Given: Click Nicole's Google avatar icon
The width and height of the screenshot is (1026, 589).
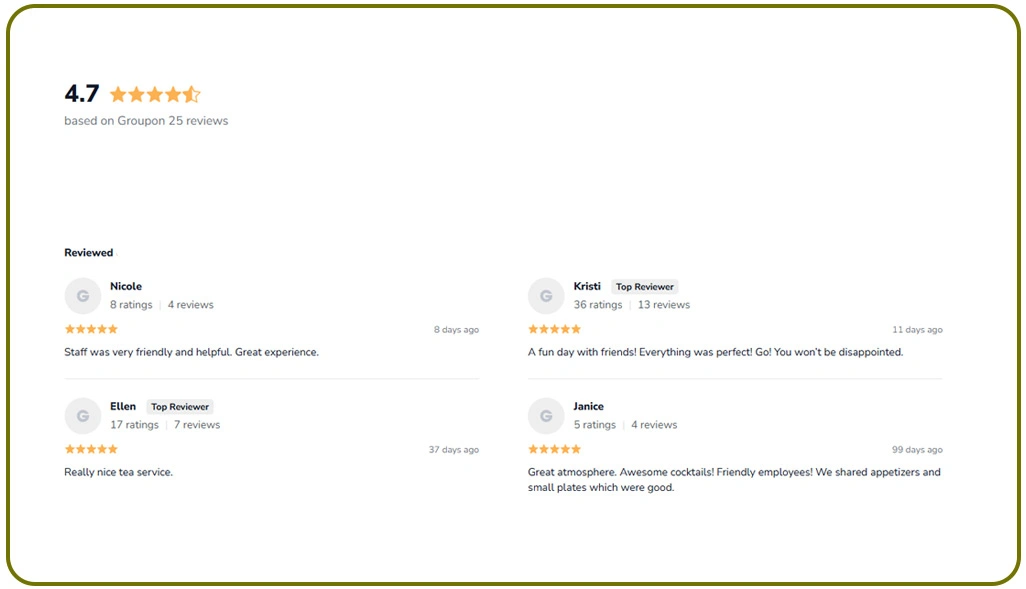Looking at the screenshot, I should [x=82, y=295].
